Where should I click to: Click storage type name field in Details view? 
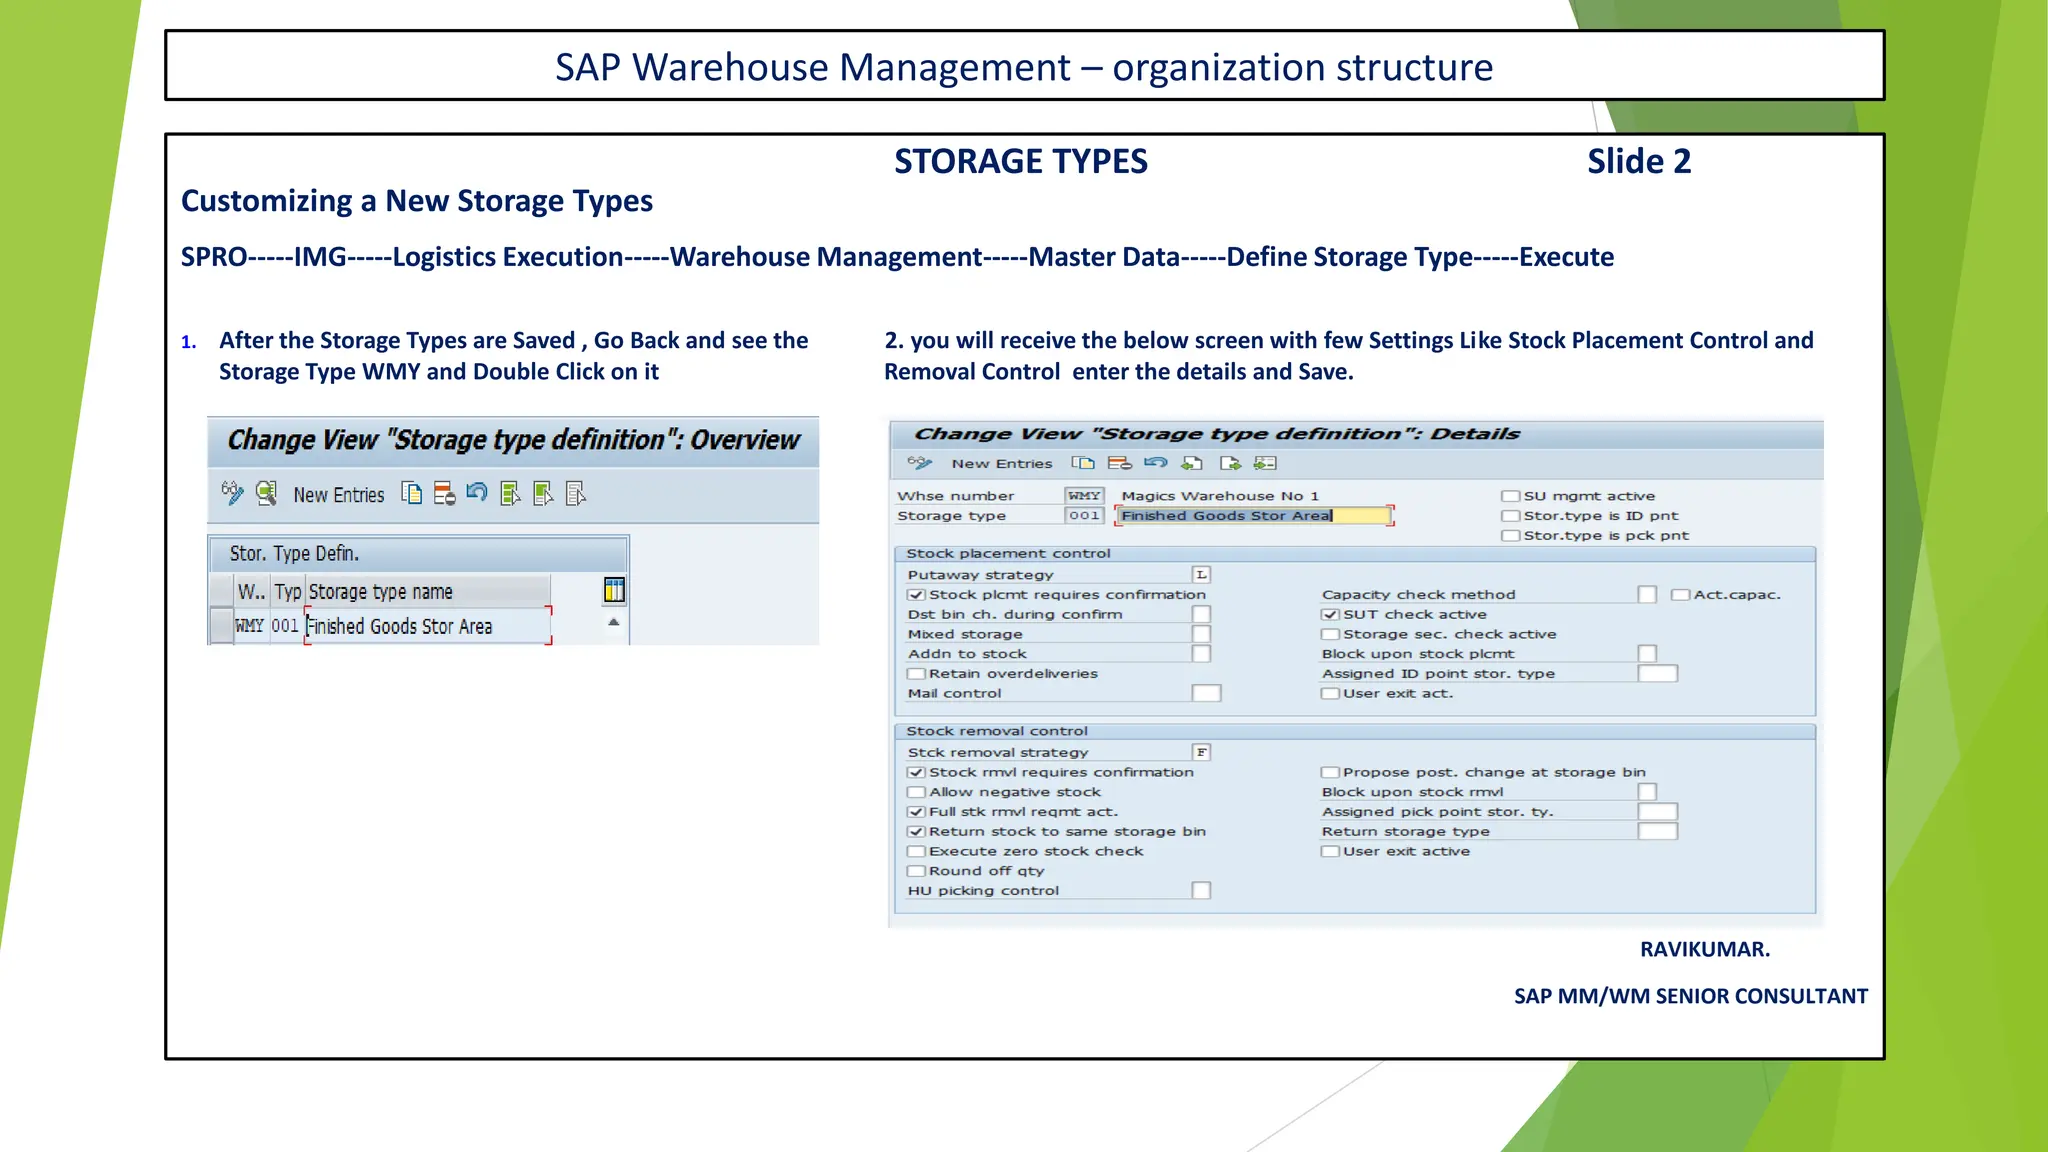coord(1254,516)
